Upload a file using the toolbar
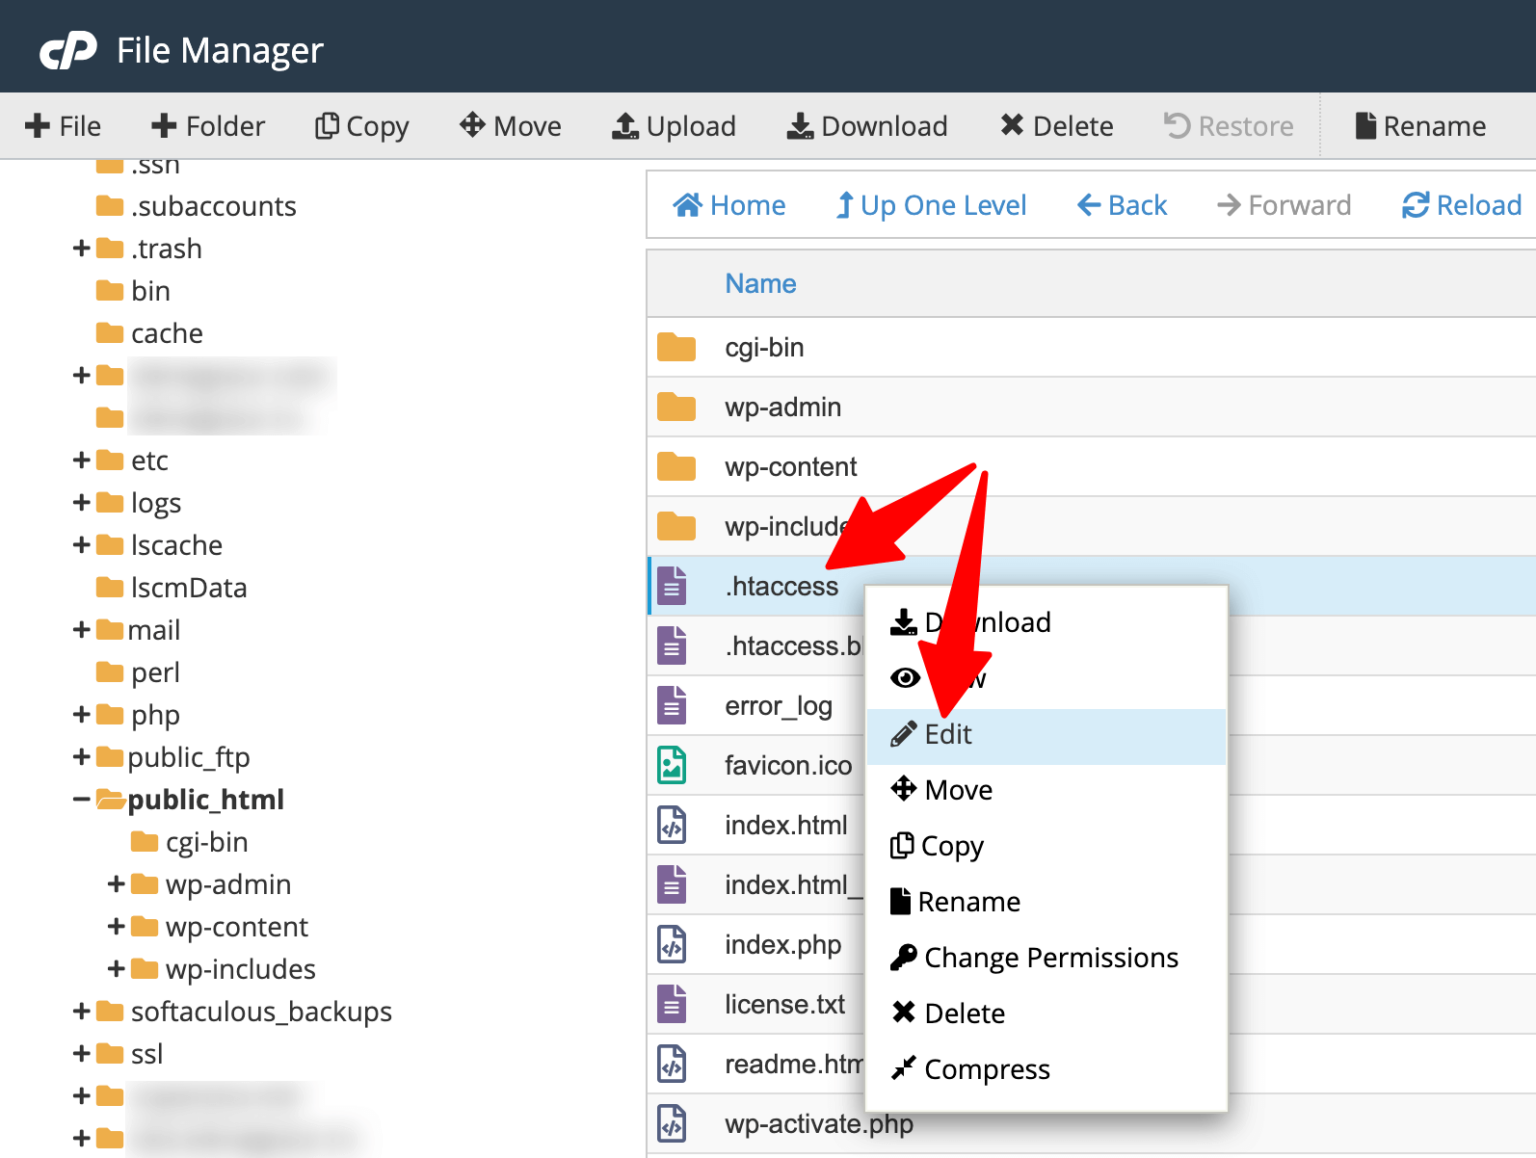 pyautogui.click(x=674, y=126)
